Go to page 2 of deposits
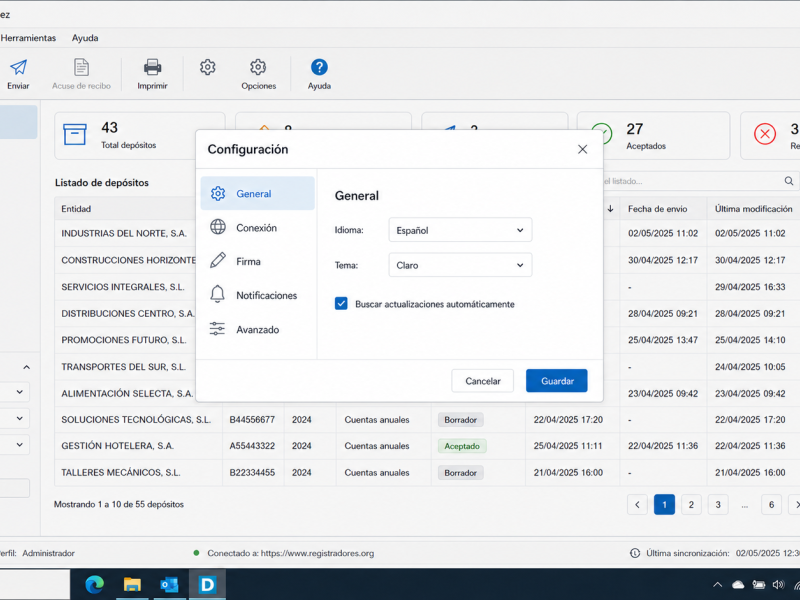Viewport: 800px width, 600px height. point(691,505)
